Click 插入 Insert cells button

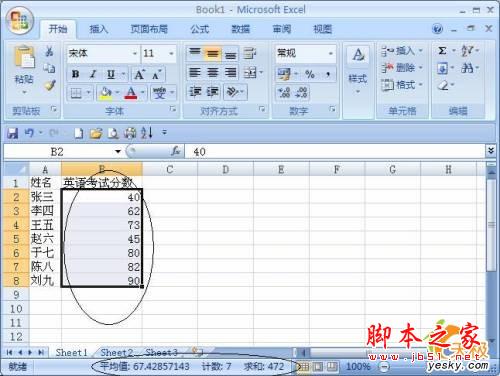402,51
